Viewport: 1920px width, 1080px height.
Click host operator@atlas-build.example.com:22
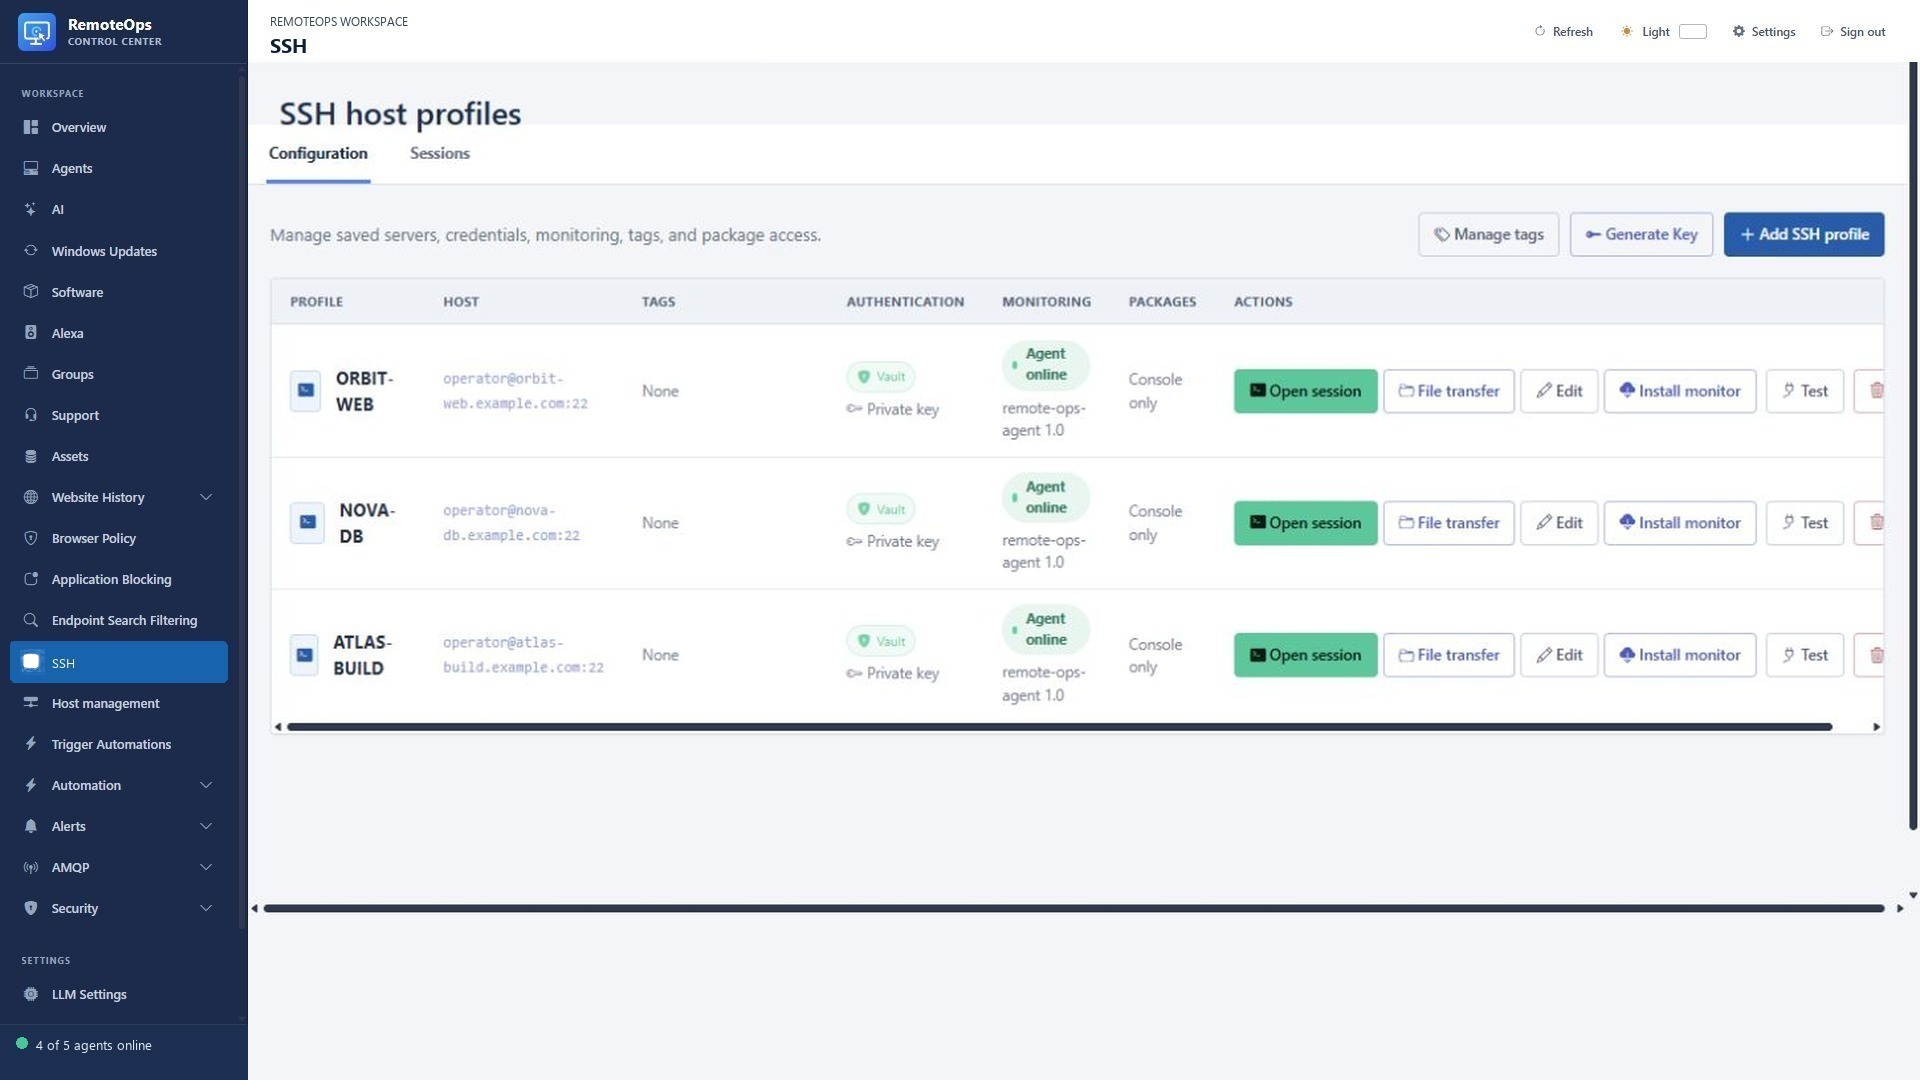(x=523, y=655)
